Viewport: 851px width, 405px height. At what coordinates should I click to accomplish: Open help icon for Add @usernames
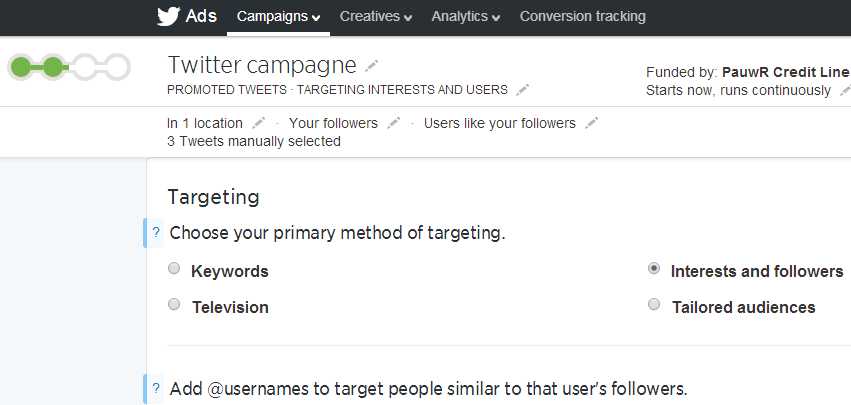[x=156, y=387]
